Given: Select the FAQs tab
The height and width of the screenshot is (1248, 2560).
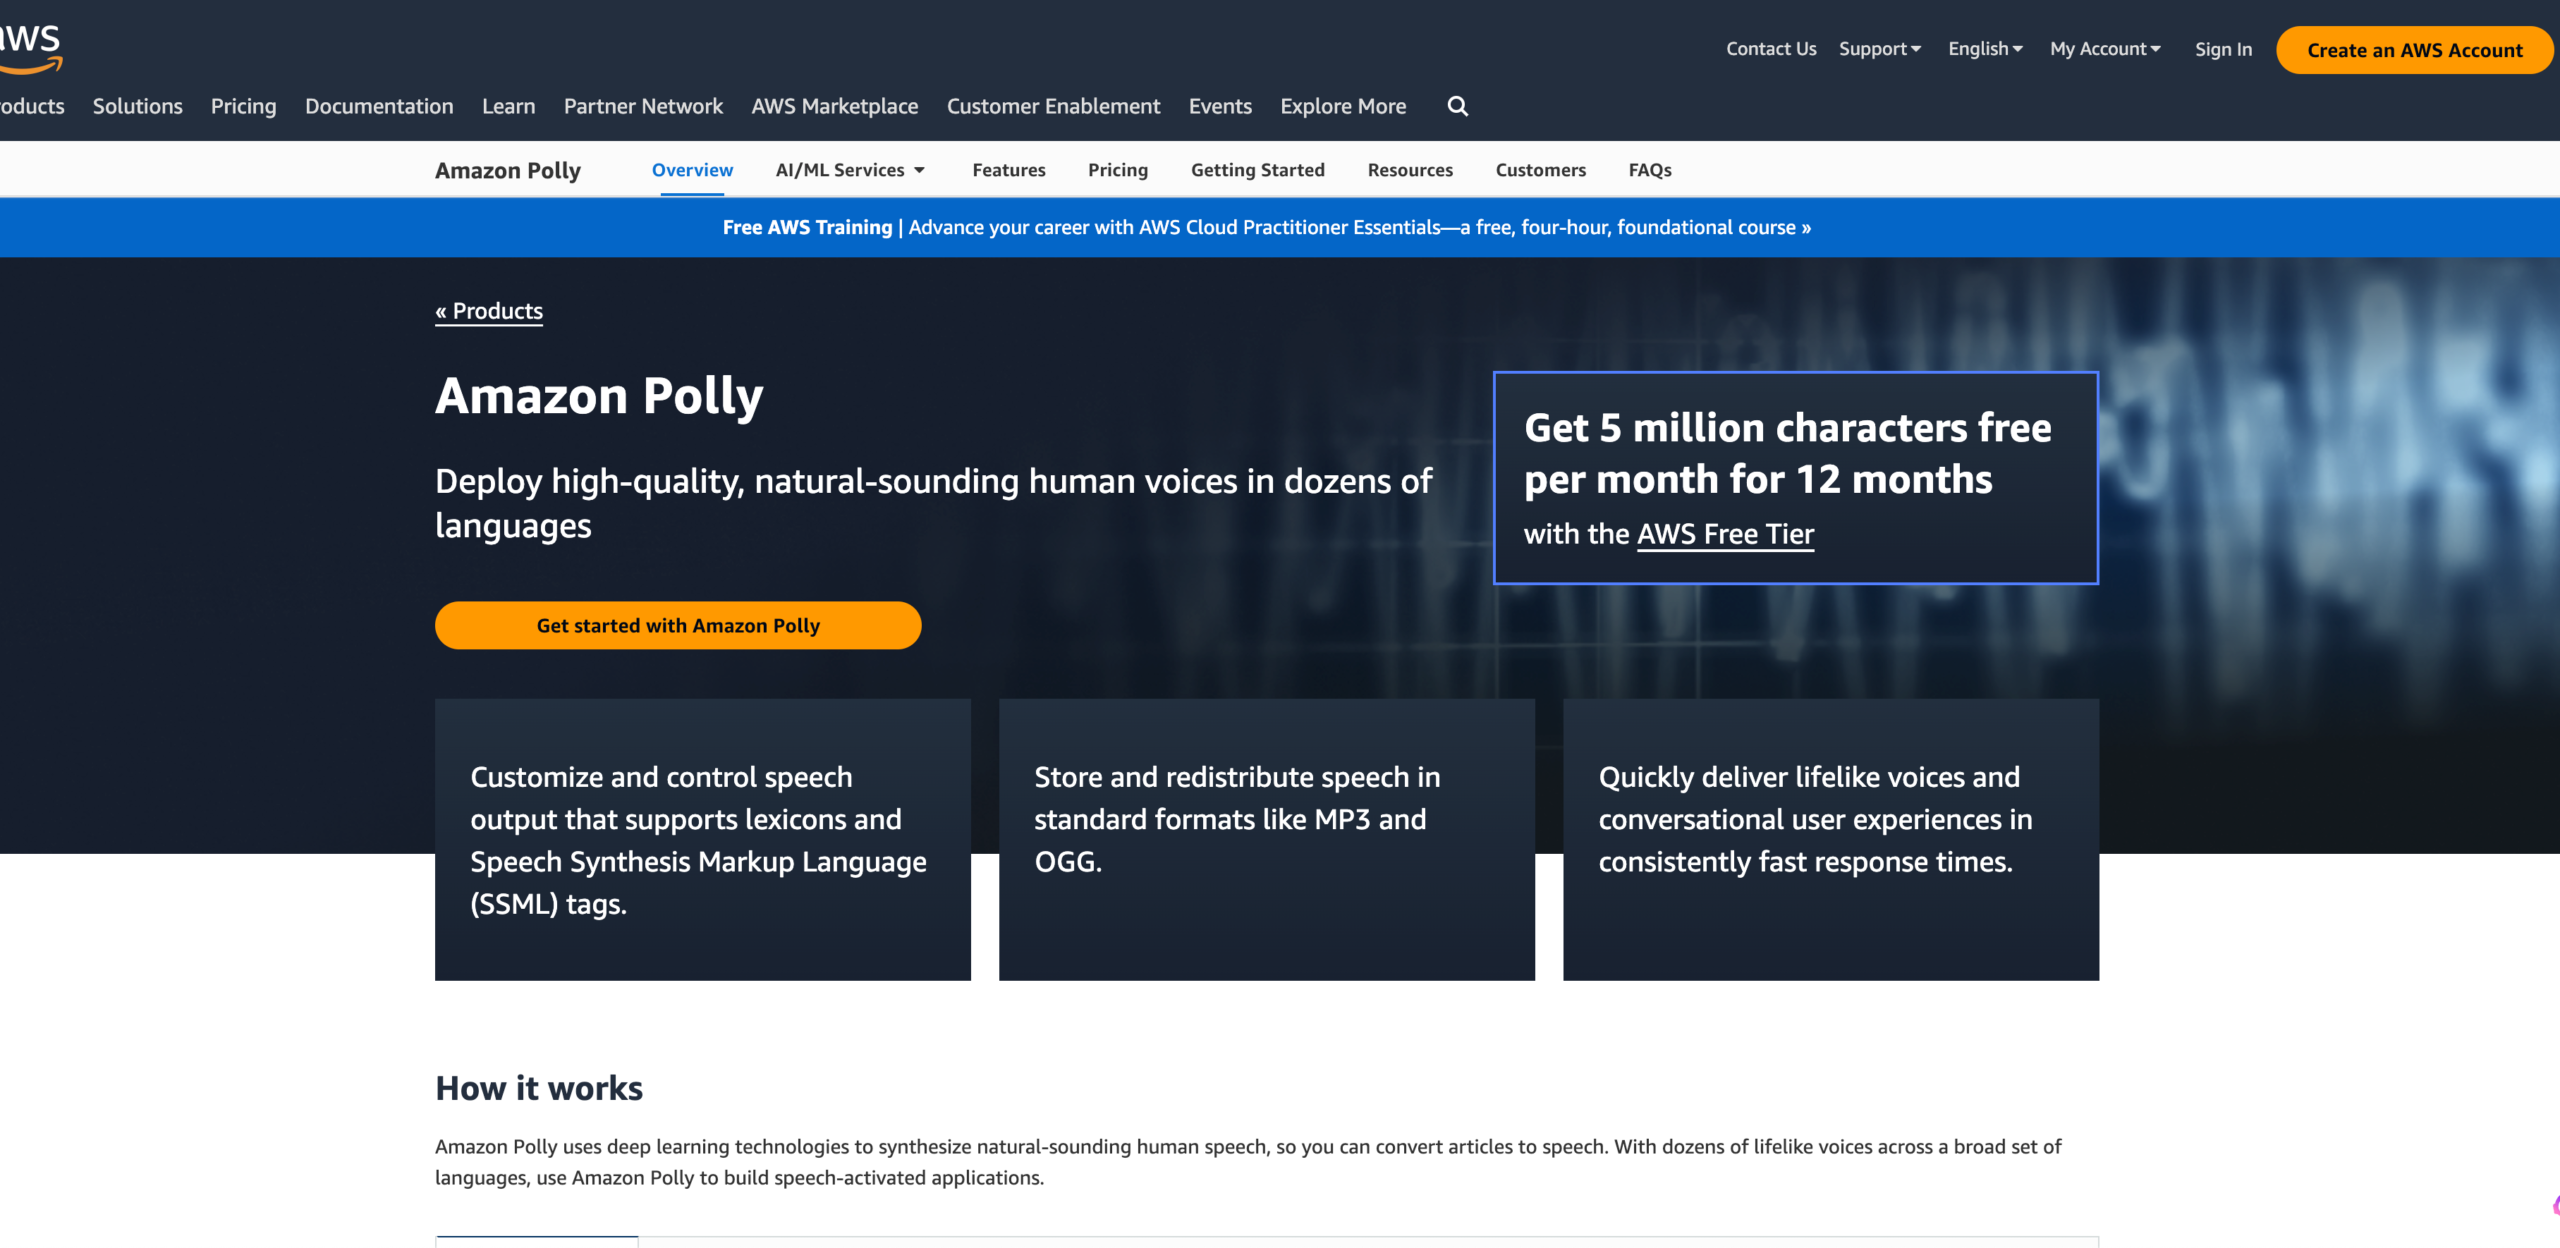Looking at the screenshot, I should [x=1649, y=170].
